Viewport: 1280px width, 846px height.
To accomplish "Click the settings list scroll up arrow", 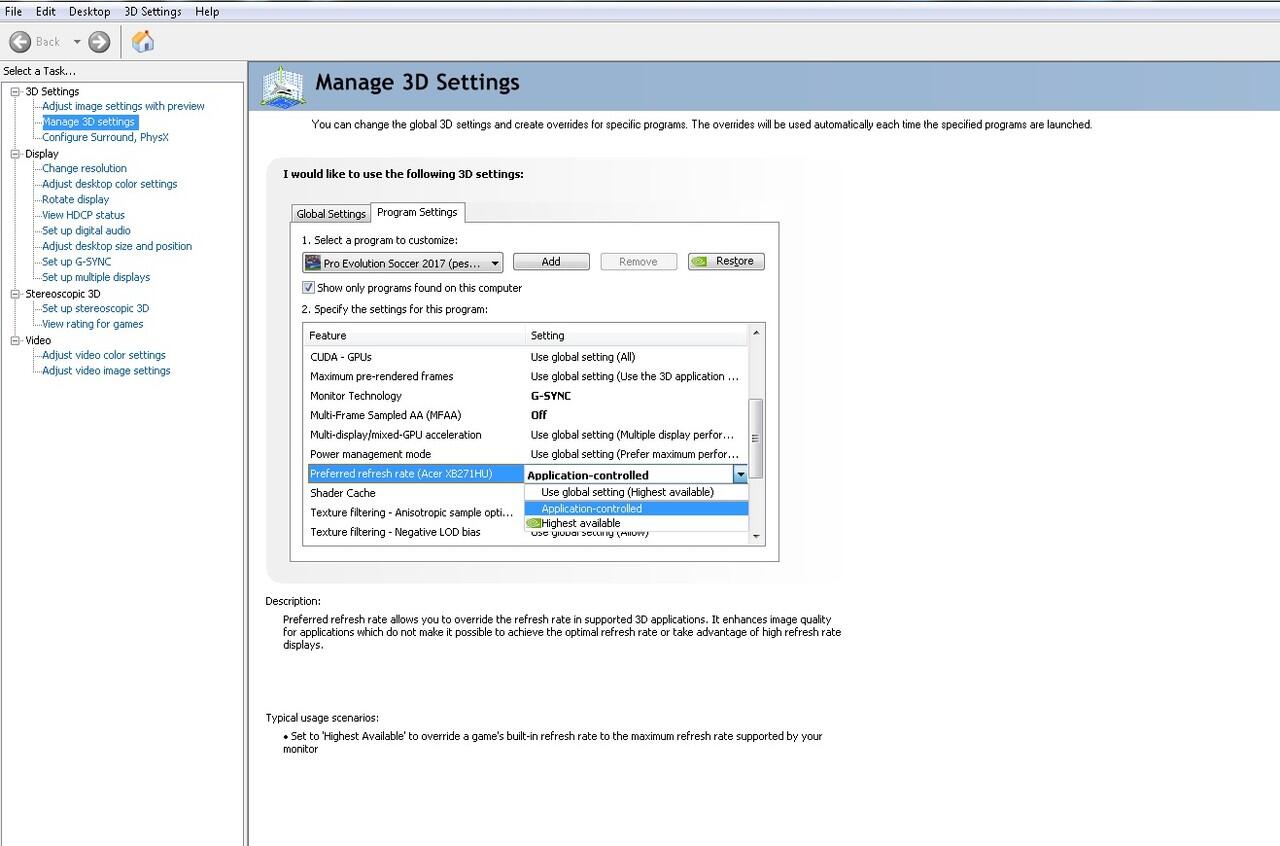I will point(756,332).
